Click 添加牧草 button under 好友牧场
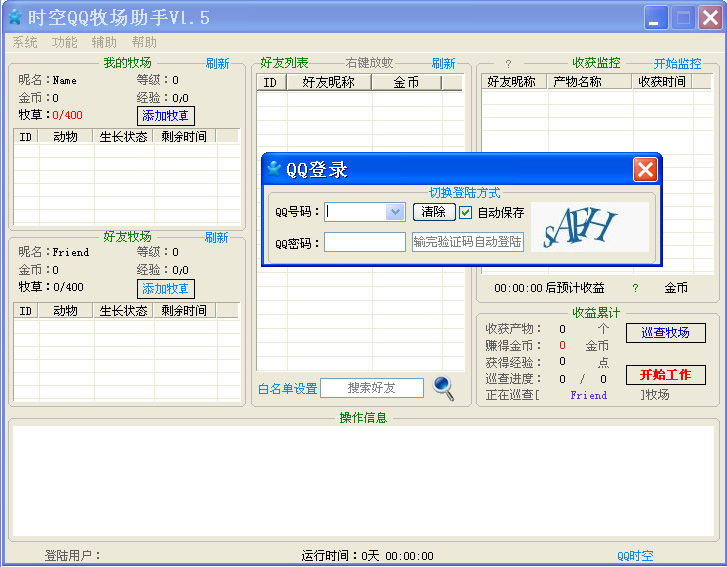727x567 pixels. click(166, 289)
